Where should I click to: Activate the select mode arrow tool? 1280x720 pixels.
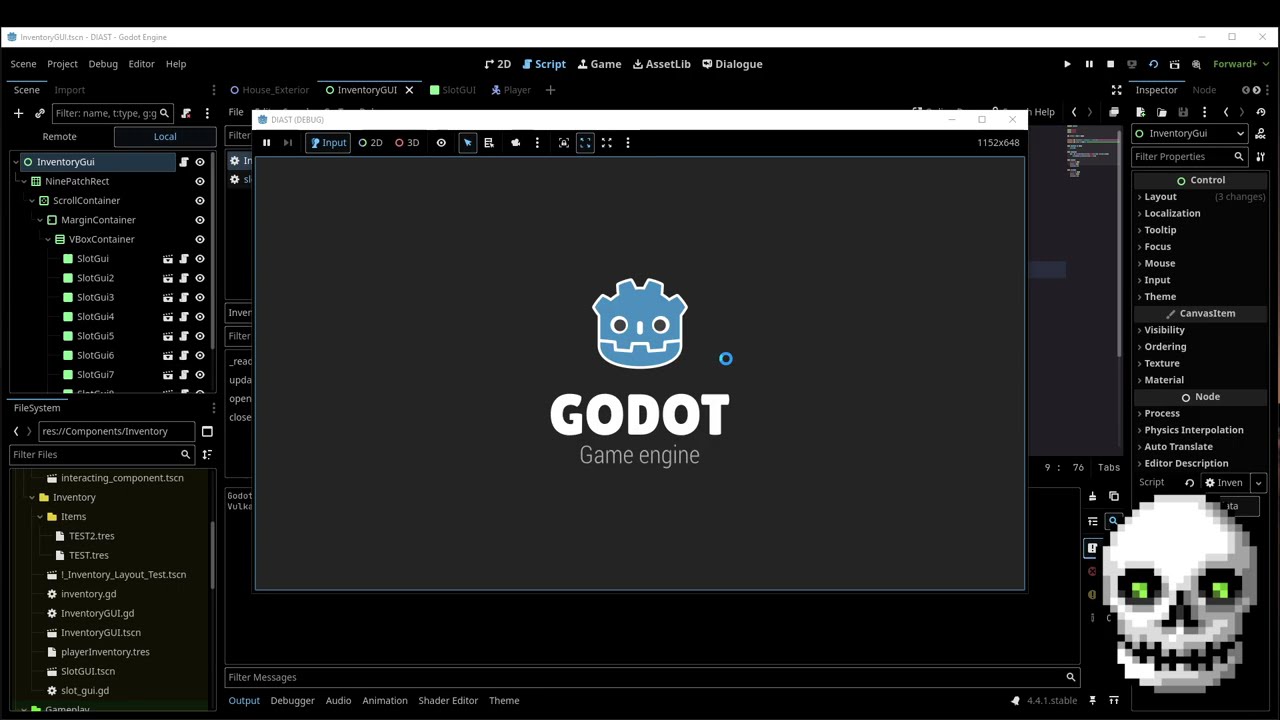467,143
